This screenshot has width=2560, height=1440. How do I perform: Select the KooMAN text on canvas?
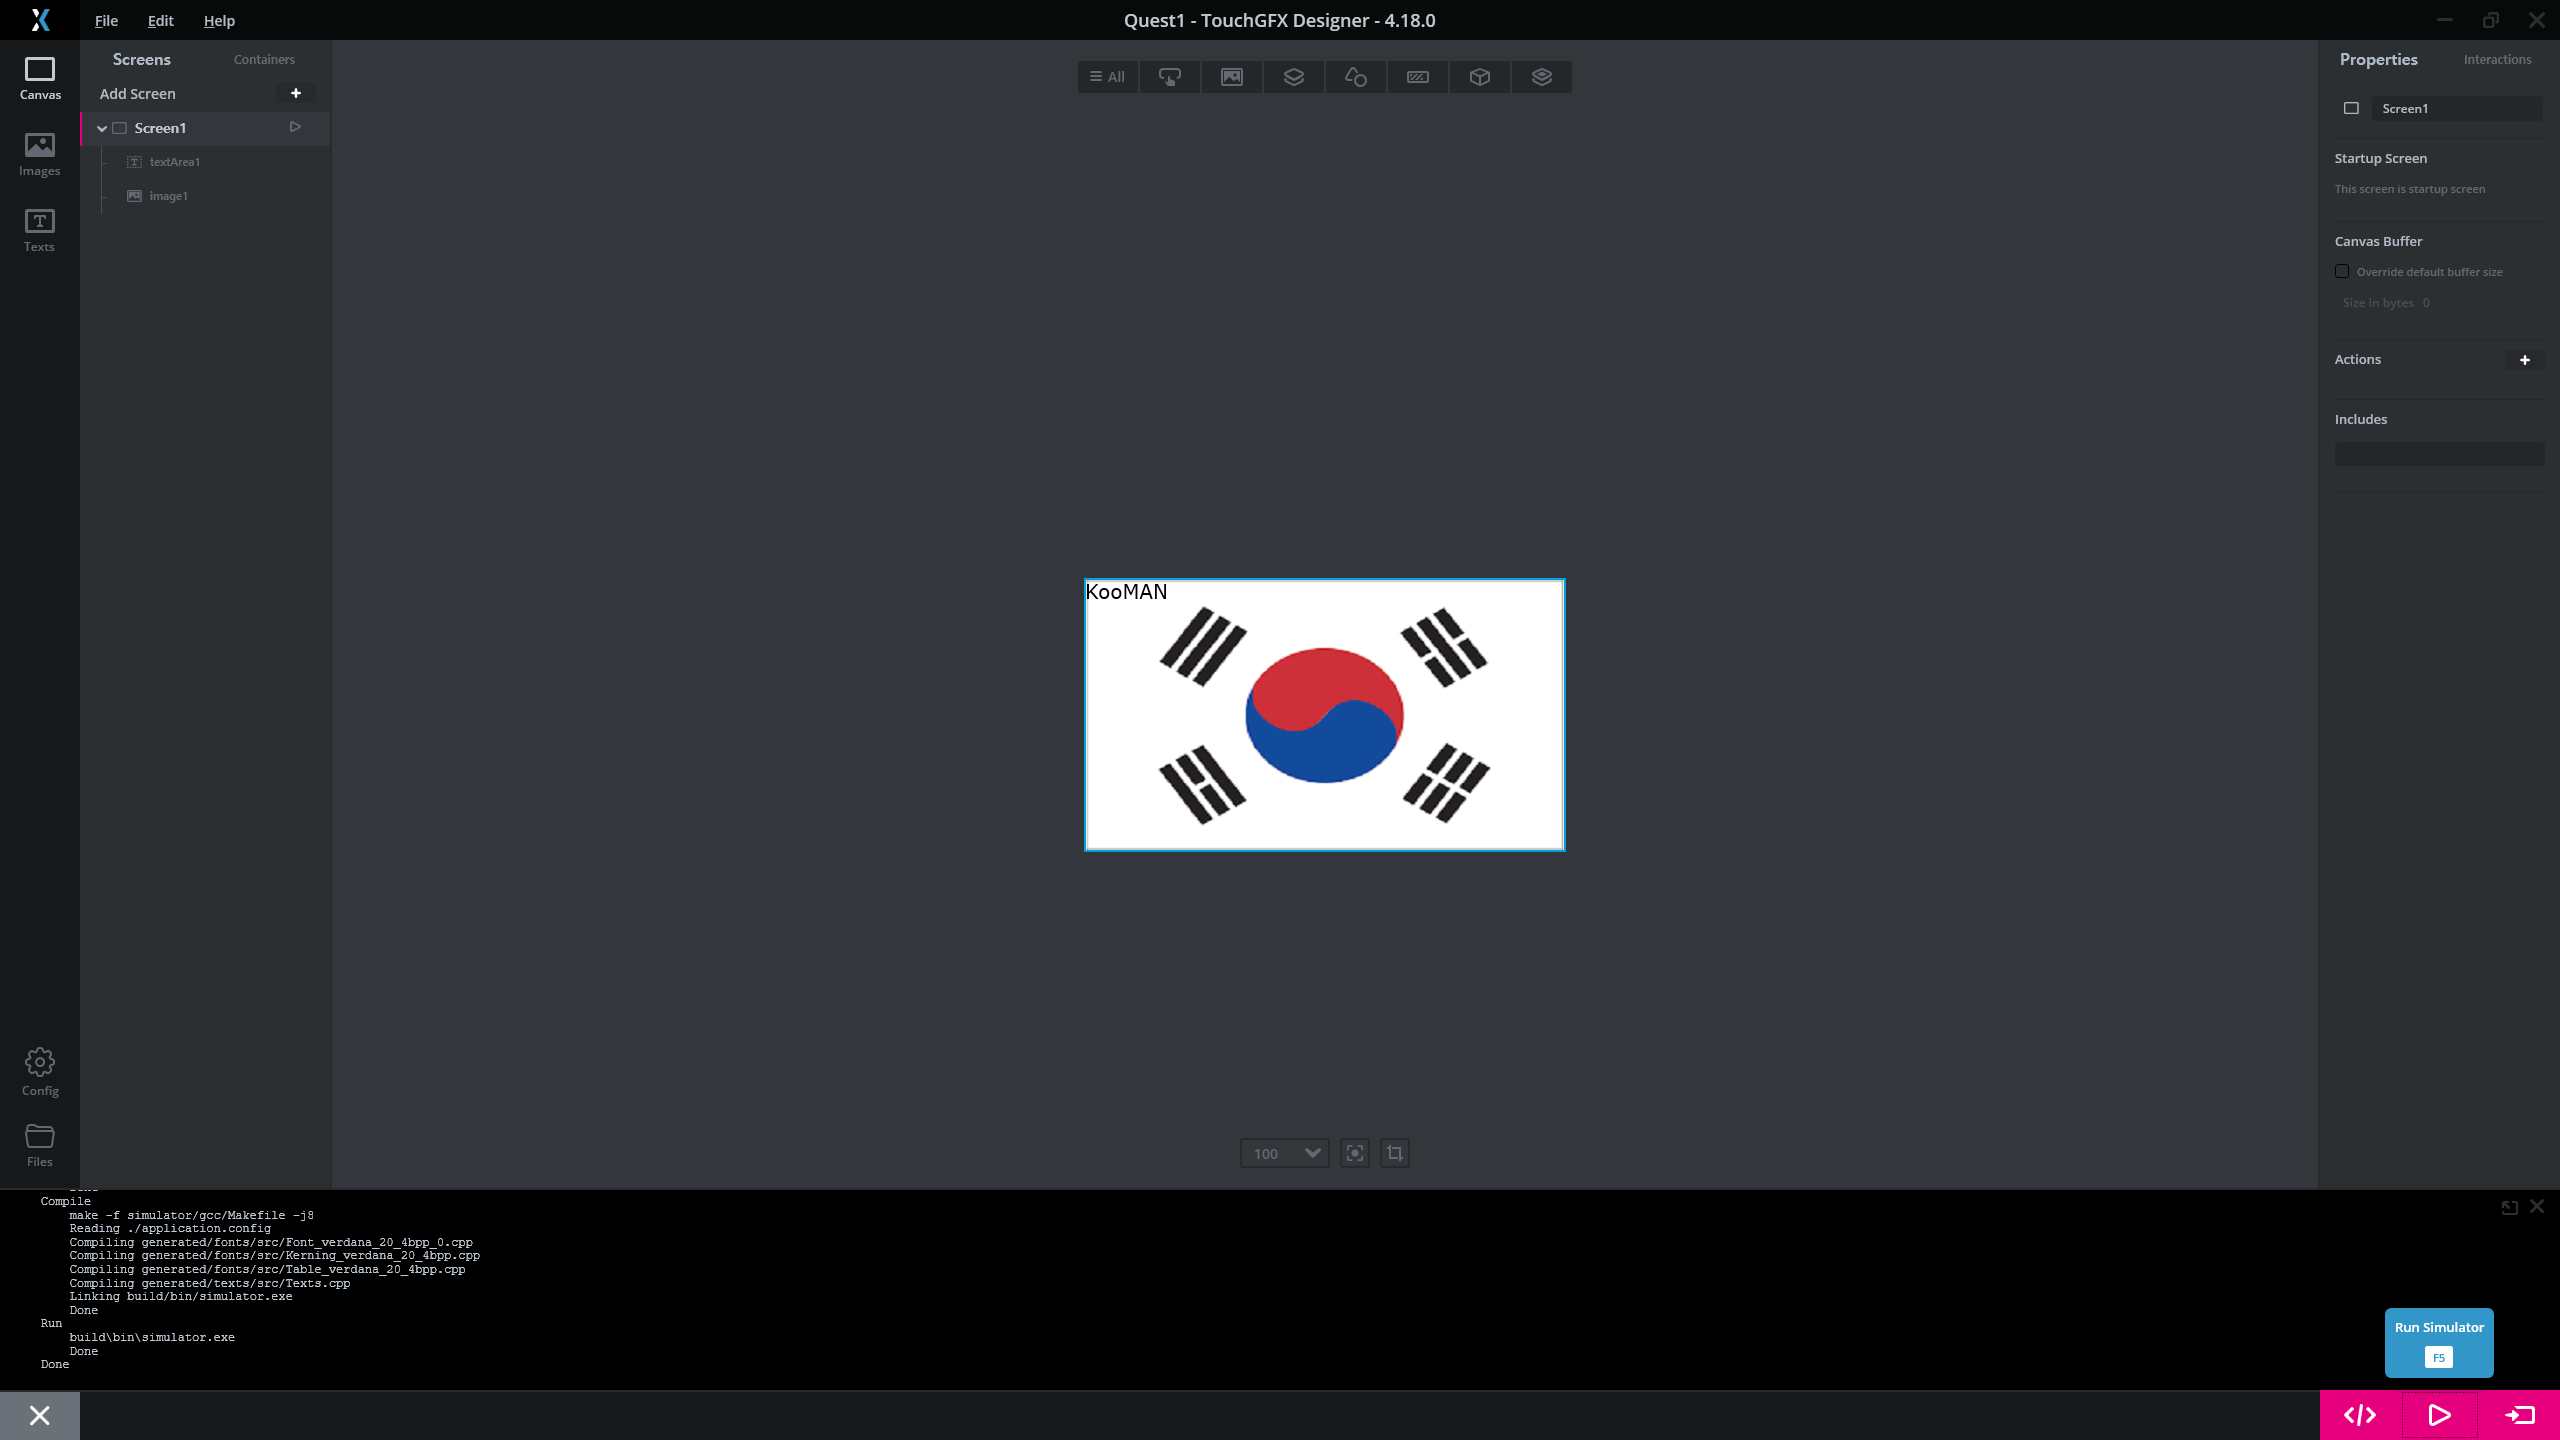1126,592
